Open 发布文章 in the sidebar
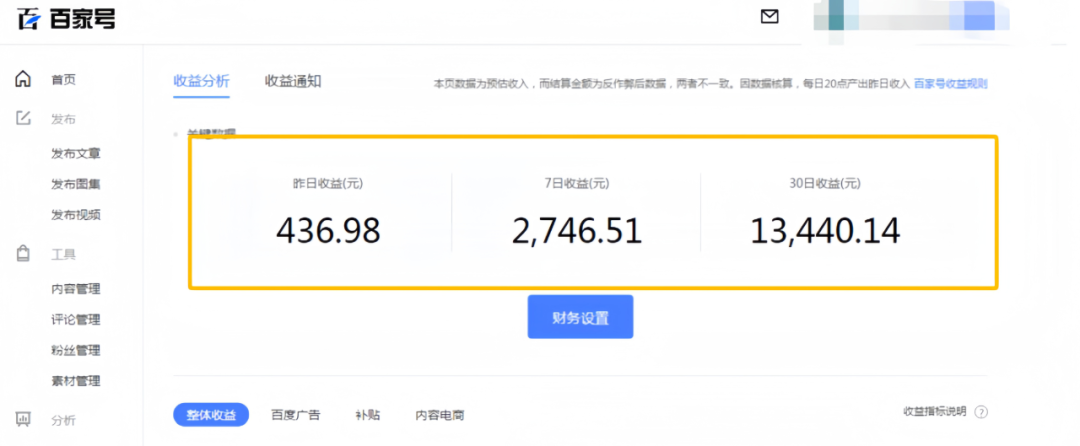 [76, 154]
